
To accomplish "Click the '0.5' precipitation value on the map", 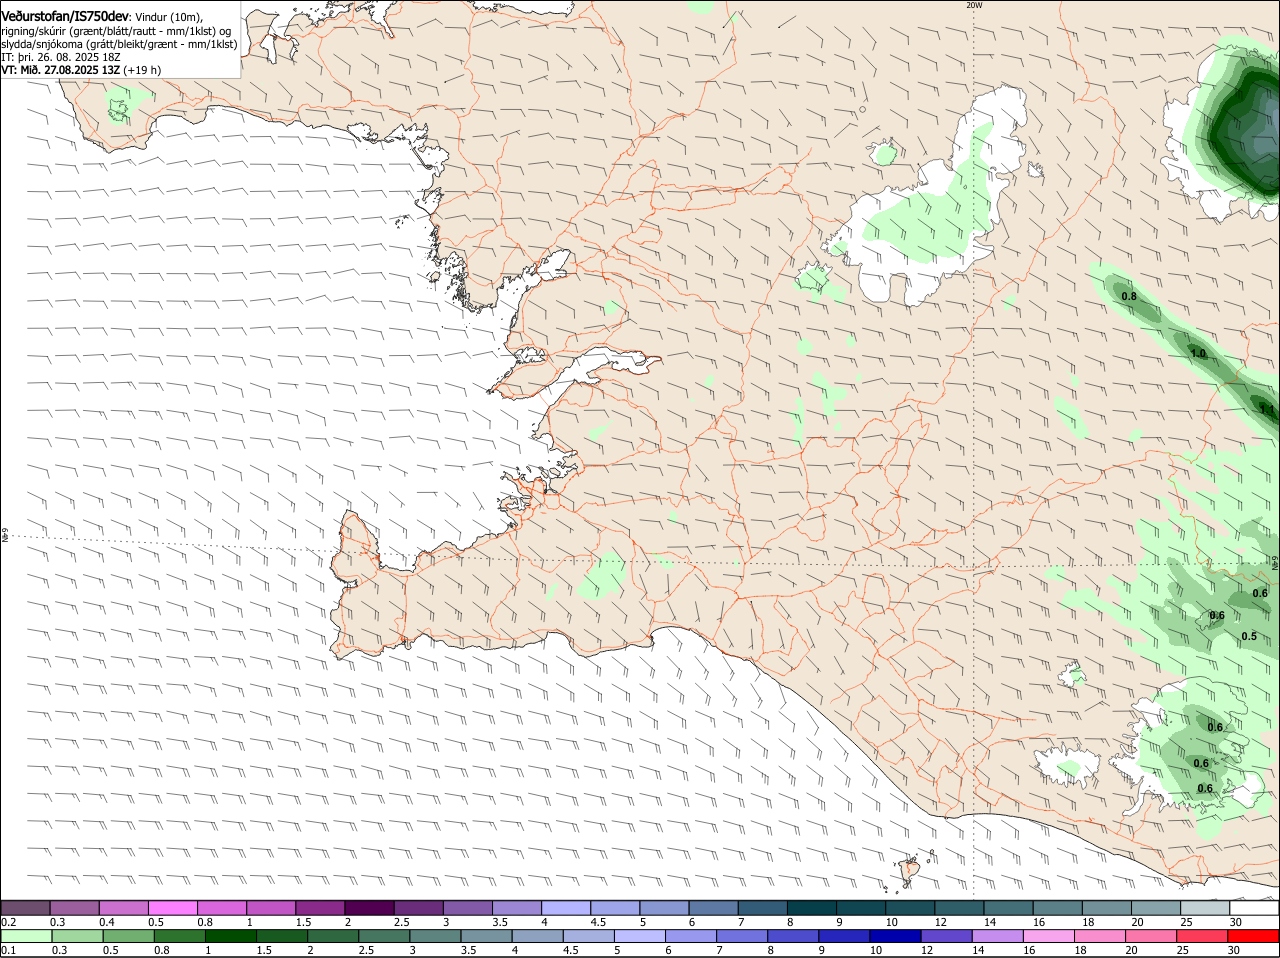I will (1249, 636).
